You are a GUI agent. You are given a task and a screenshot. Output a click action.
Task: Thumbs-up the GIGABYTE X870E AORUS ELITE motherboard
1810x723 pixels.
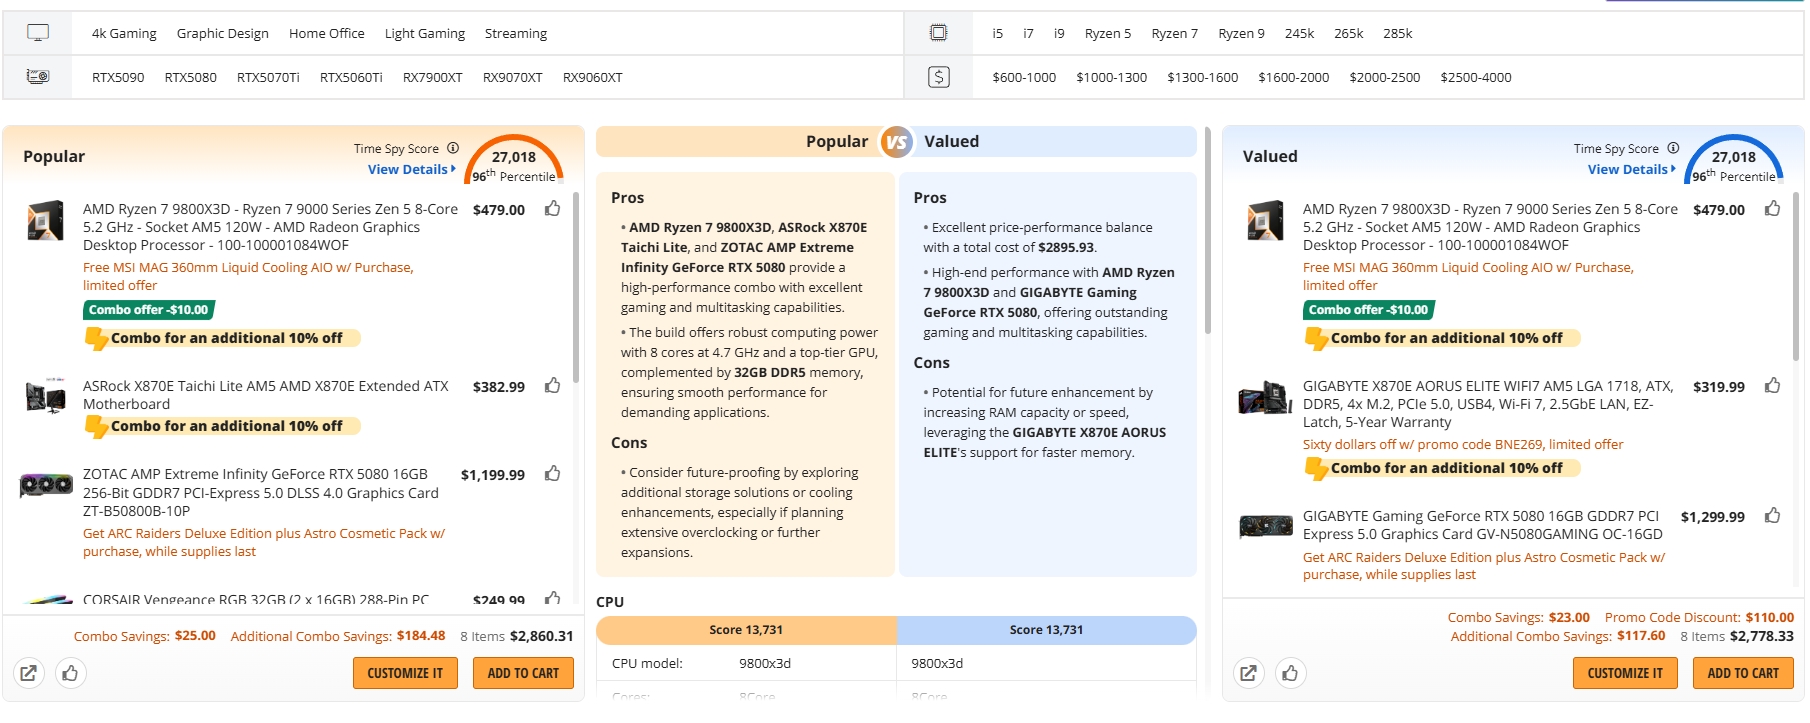(1772, 386)
